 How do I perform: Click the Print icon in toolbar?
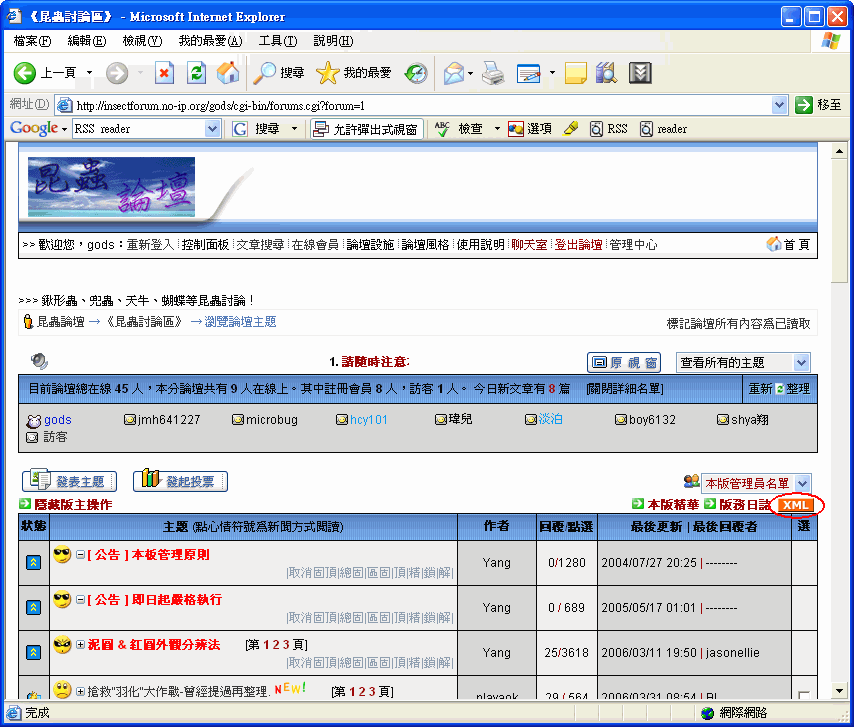point(492,73)
